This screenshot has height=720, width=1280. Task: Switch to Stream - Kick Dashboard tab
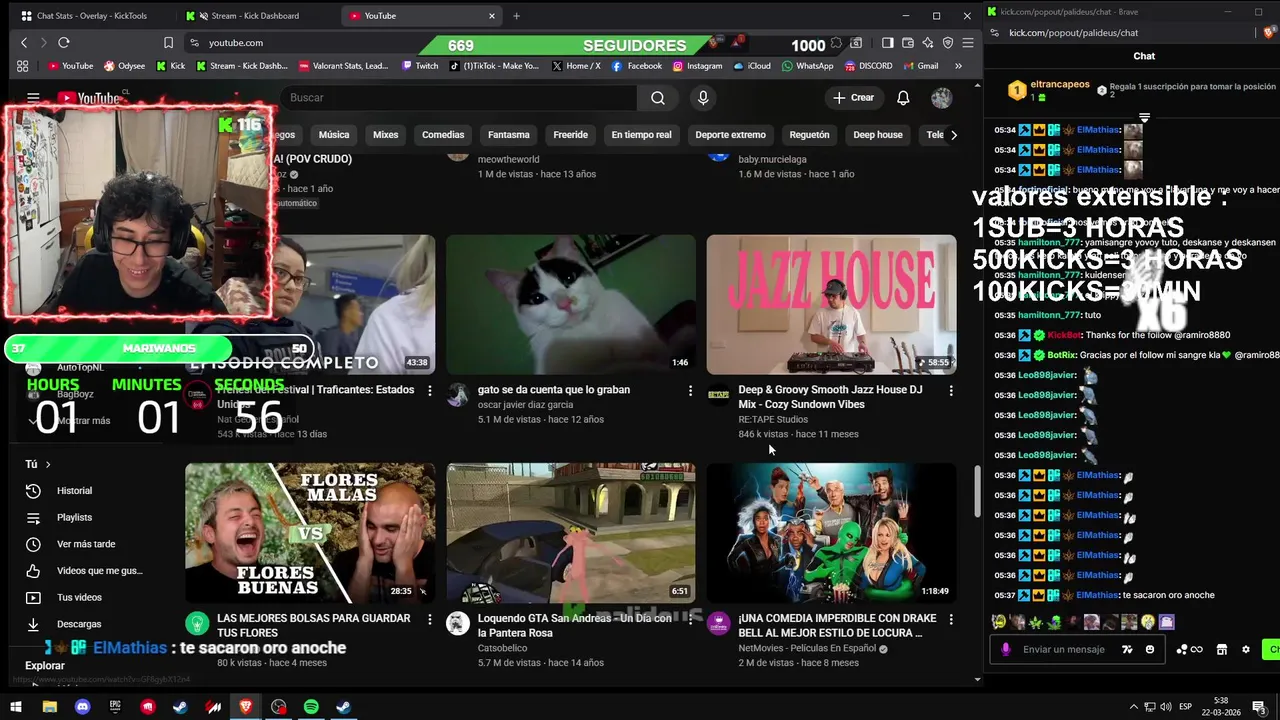(x=255, y=16)
